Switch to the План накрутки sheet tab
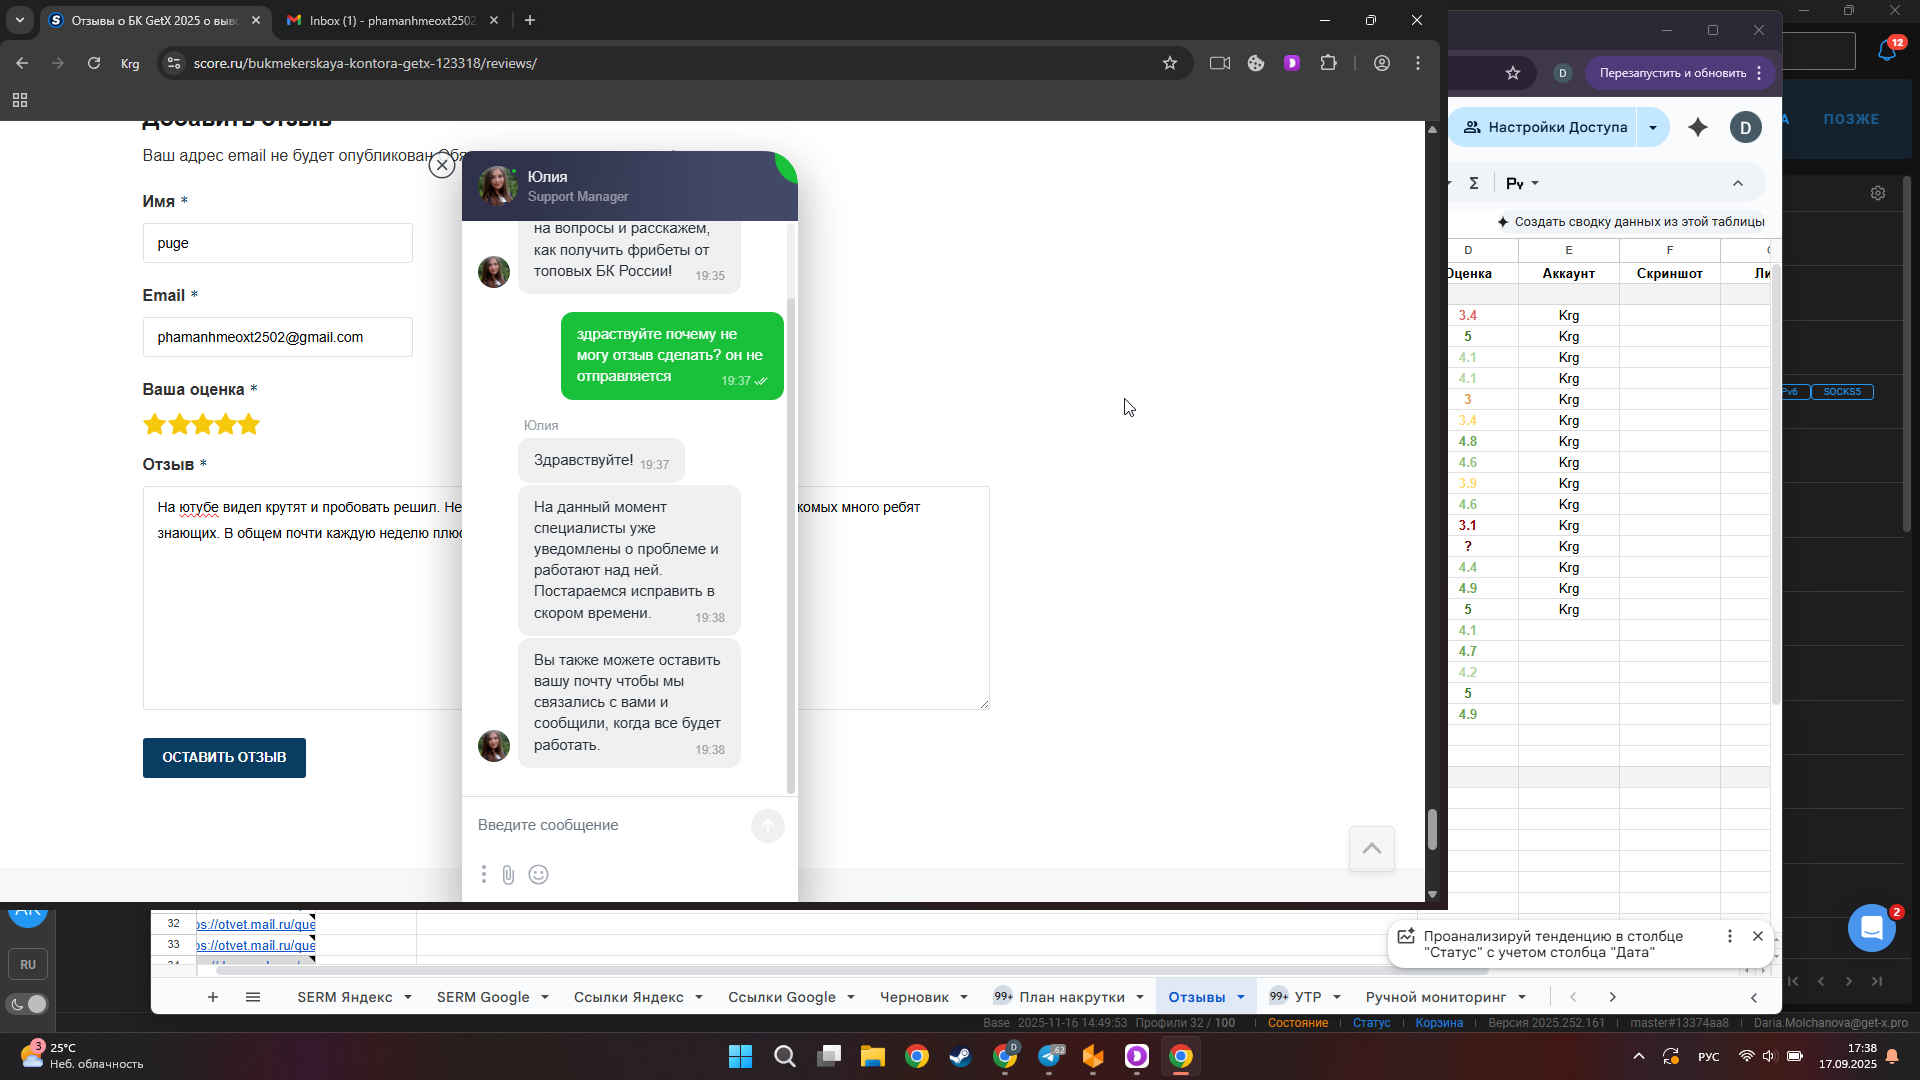 point(1072,997)
